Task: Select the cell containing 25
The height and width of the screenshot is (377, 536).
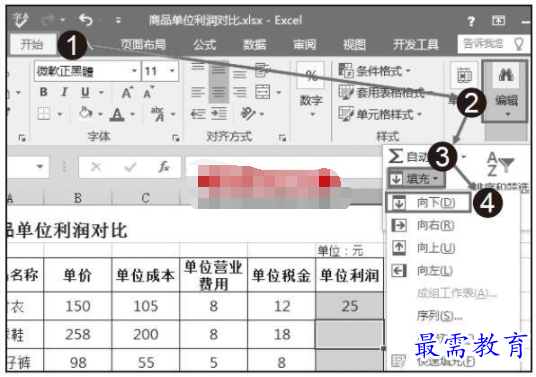Action: 349,306
